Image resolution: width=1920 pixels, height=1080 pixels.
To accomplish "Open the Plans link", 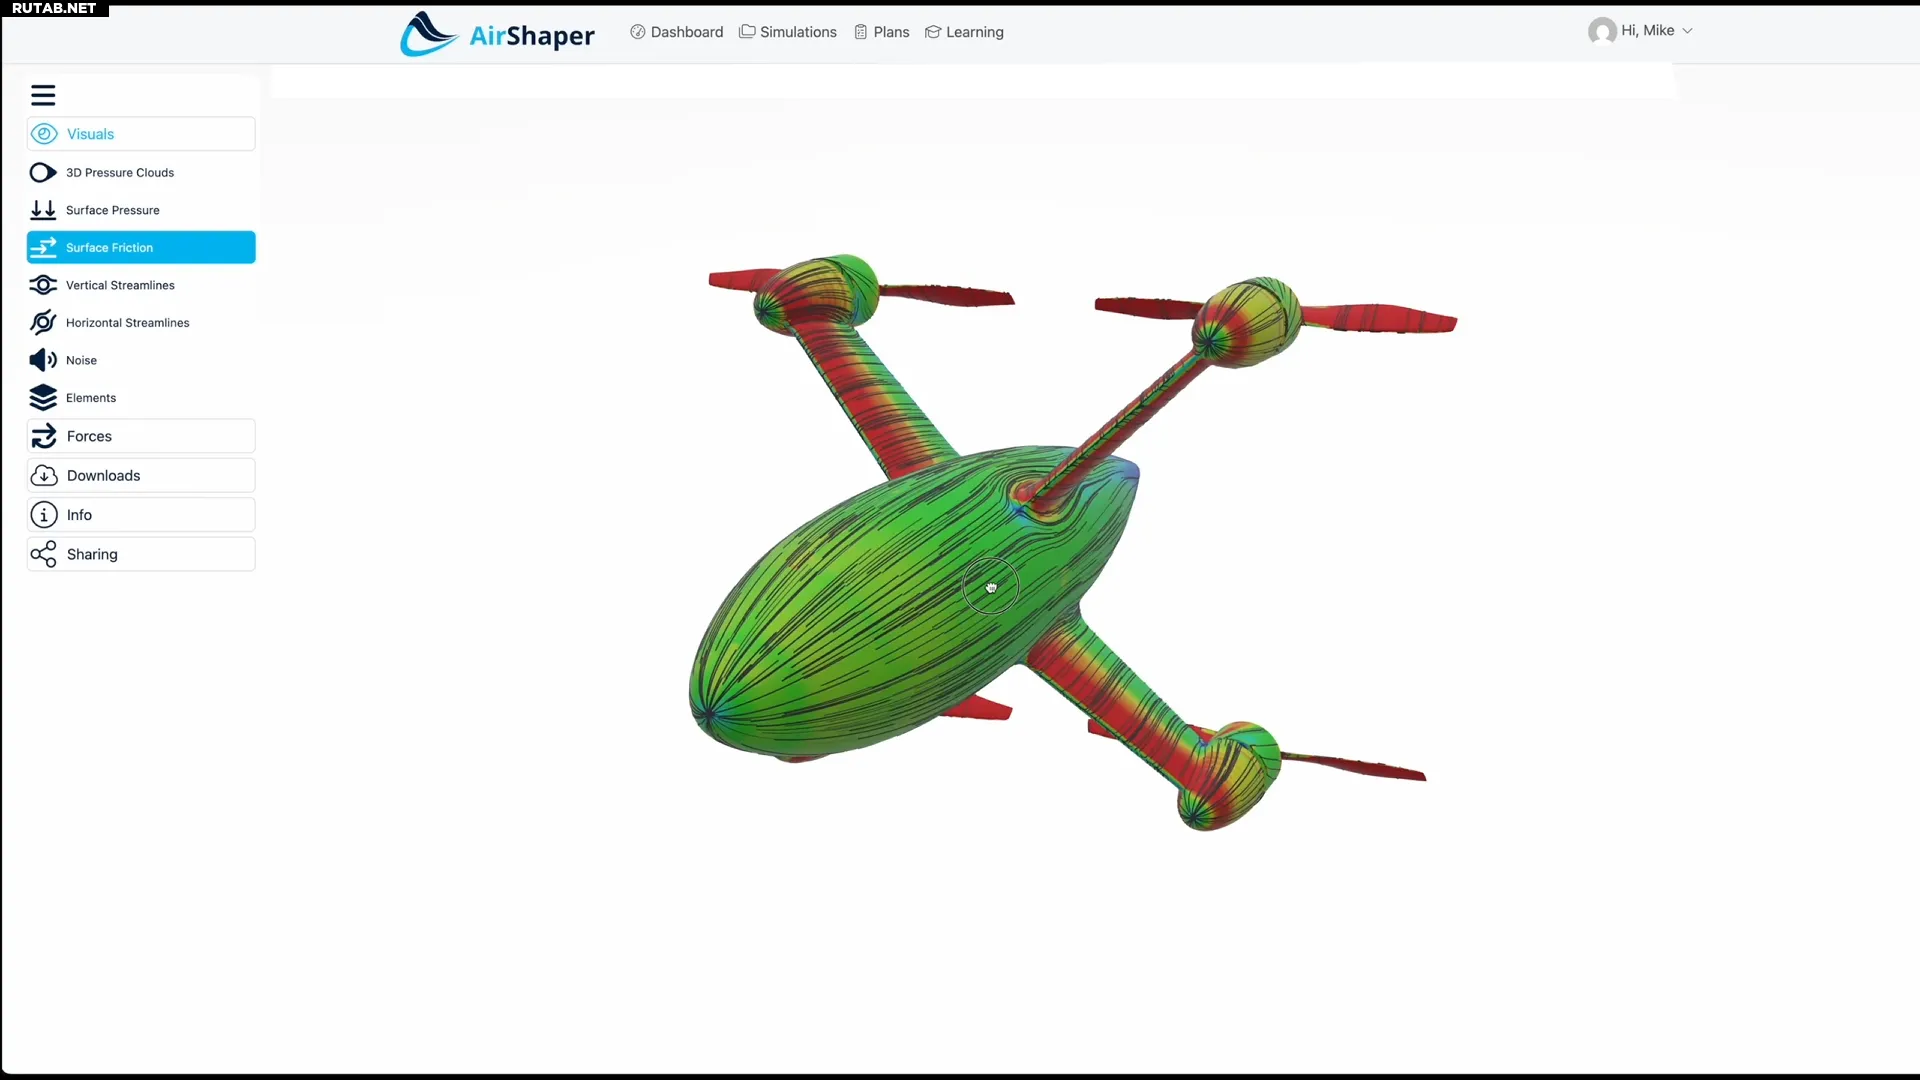I will click(882, 32).
